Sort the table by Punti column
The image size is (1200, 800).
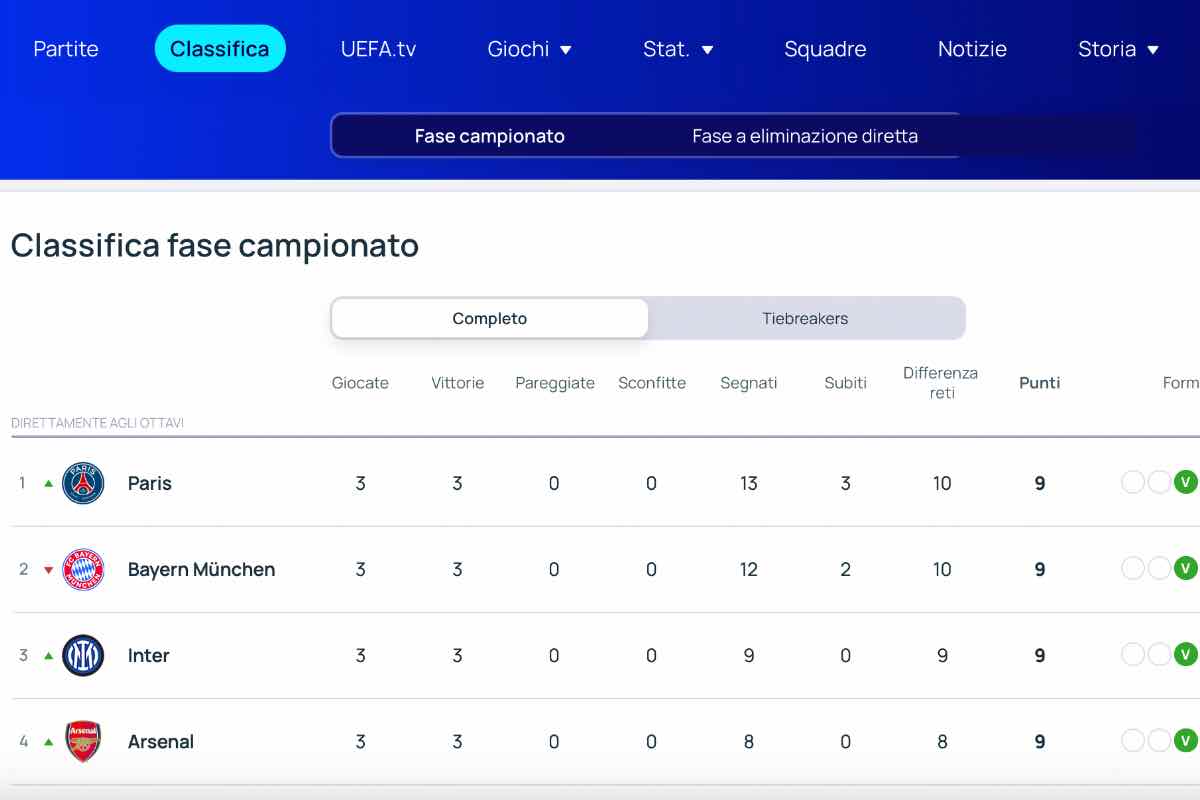click(1040, 383)
